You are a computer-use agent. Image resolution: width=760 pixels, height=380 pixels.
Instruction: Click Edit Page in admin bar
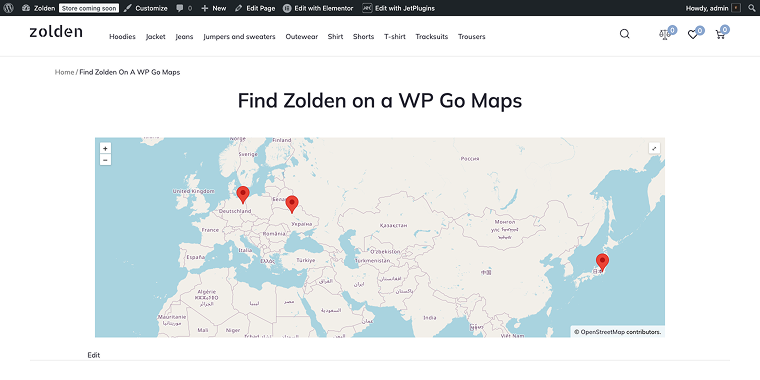(255, 8)
